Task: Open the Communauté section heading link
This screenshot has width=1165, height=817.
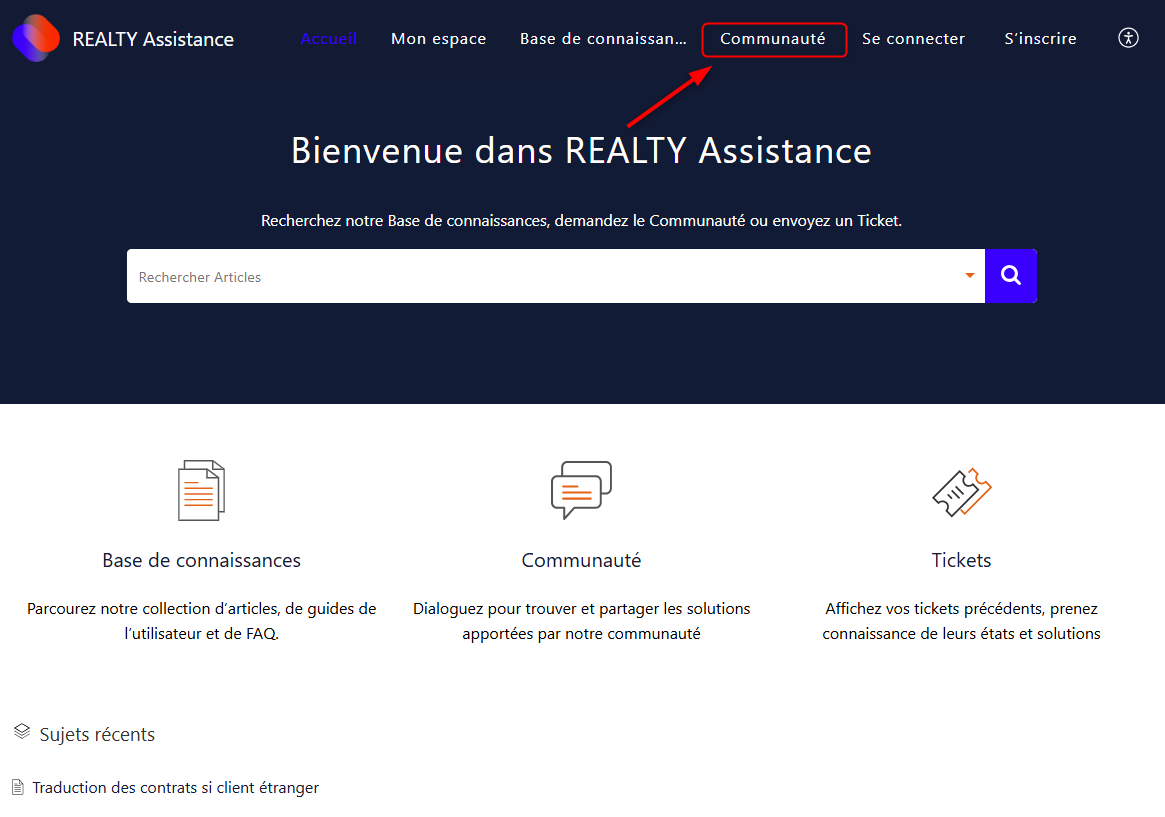Action: [581, 560]
